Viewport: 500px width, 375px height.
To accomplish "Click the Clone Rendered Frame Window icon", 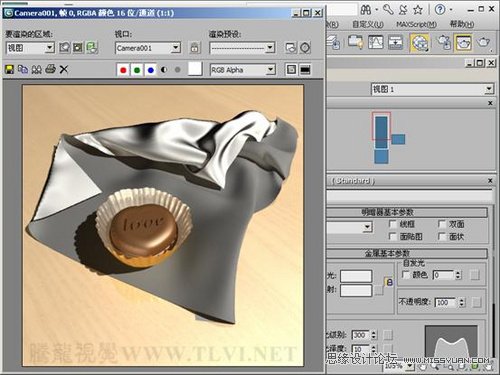I will pos(36,69).
